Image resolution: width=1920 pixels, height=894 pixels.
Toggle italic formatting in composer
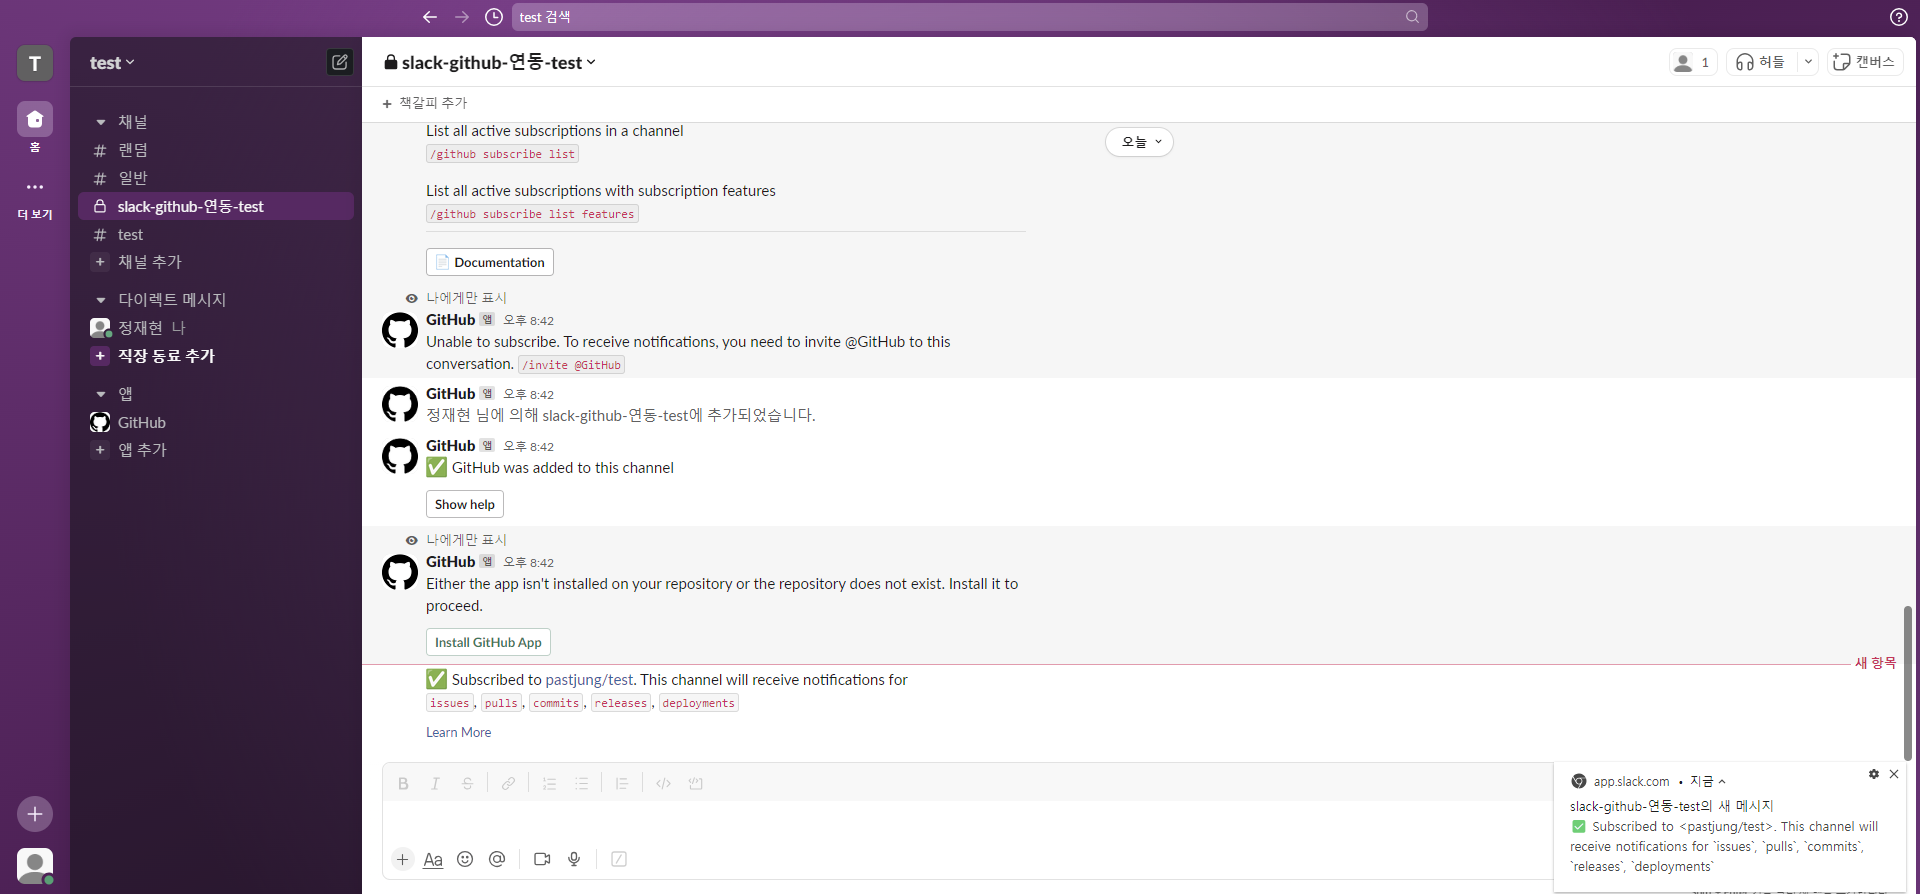435,784
